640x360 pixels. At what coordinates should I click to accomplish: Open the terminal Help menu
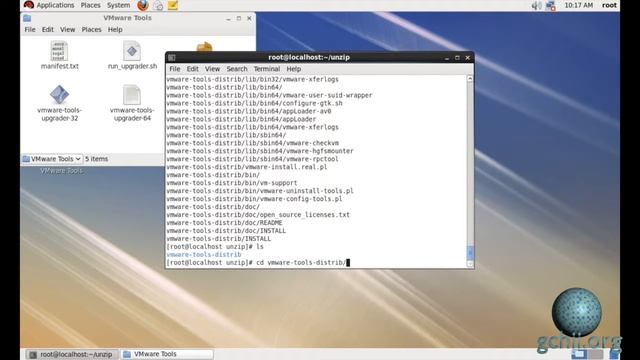[293, 69]
